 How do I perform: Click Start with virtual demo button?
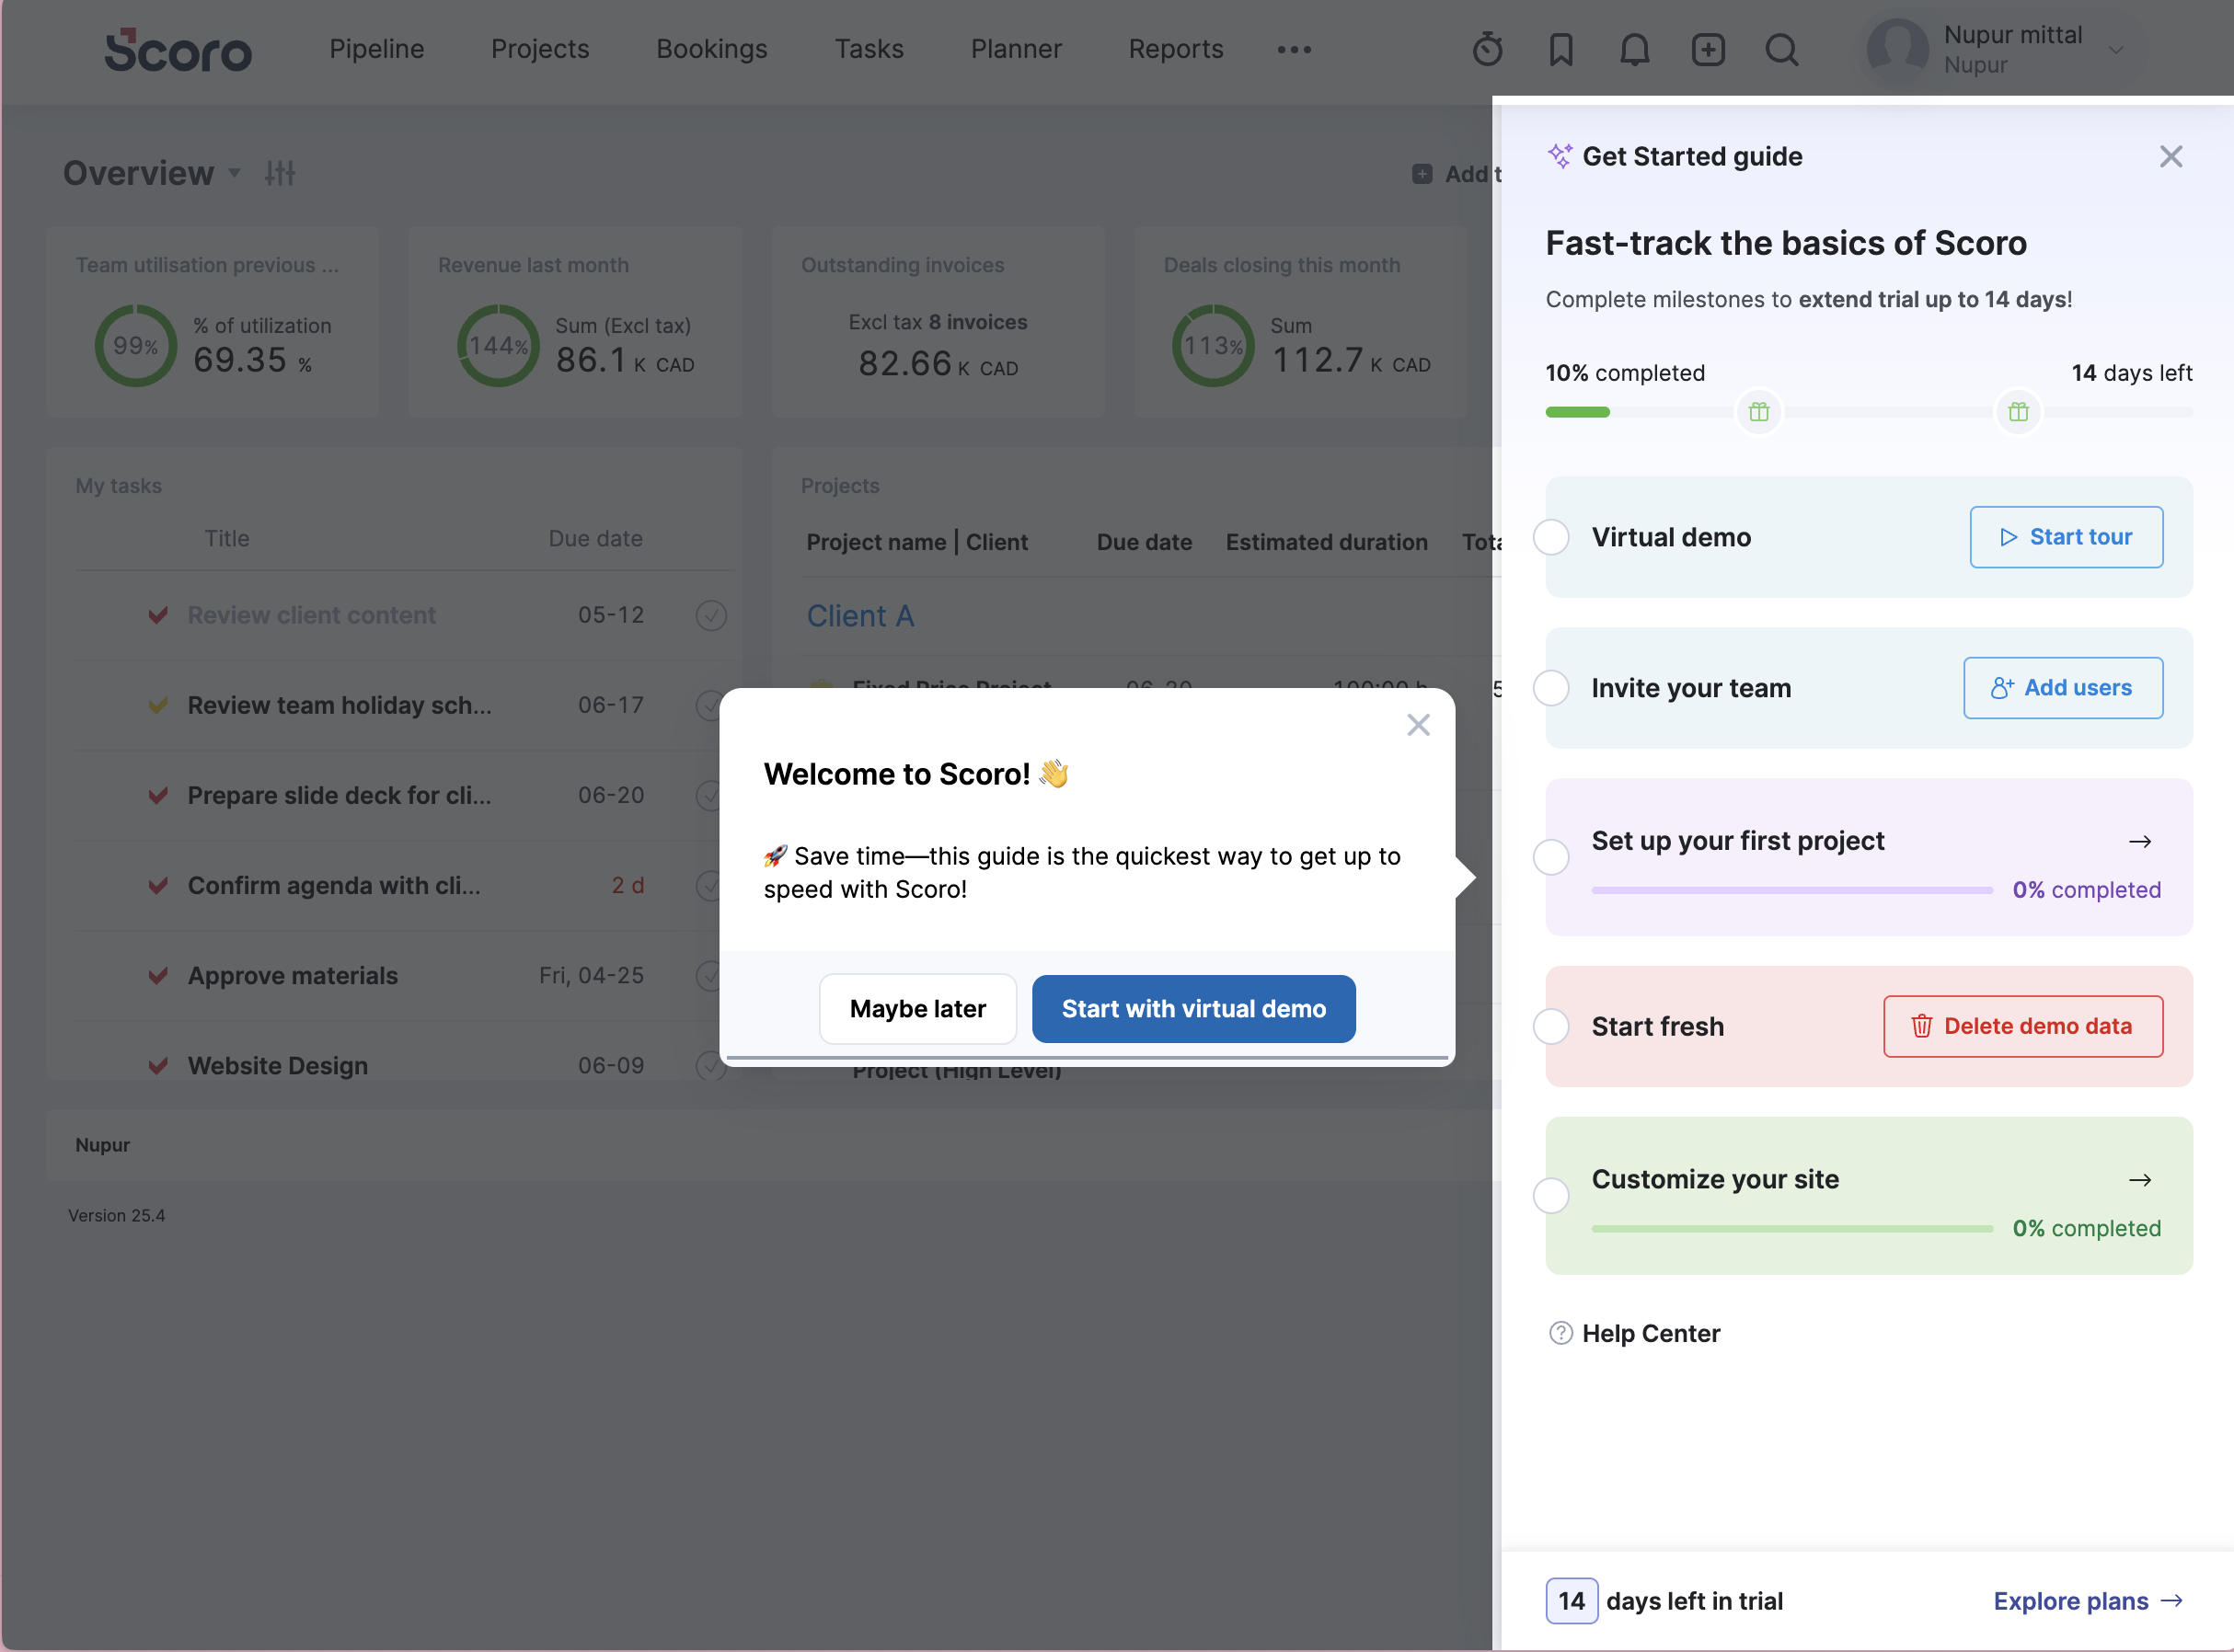click(x=1194, y=1009)
